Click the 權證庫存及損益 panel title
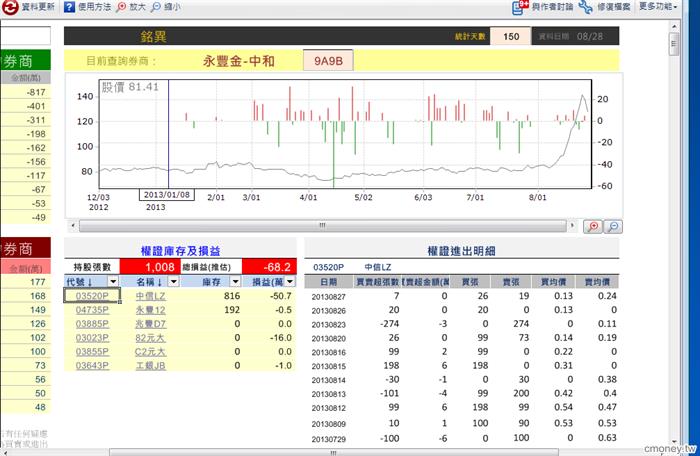Screen dimensions: 700x456 (x=180, y=251)
